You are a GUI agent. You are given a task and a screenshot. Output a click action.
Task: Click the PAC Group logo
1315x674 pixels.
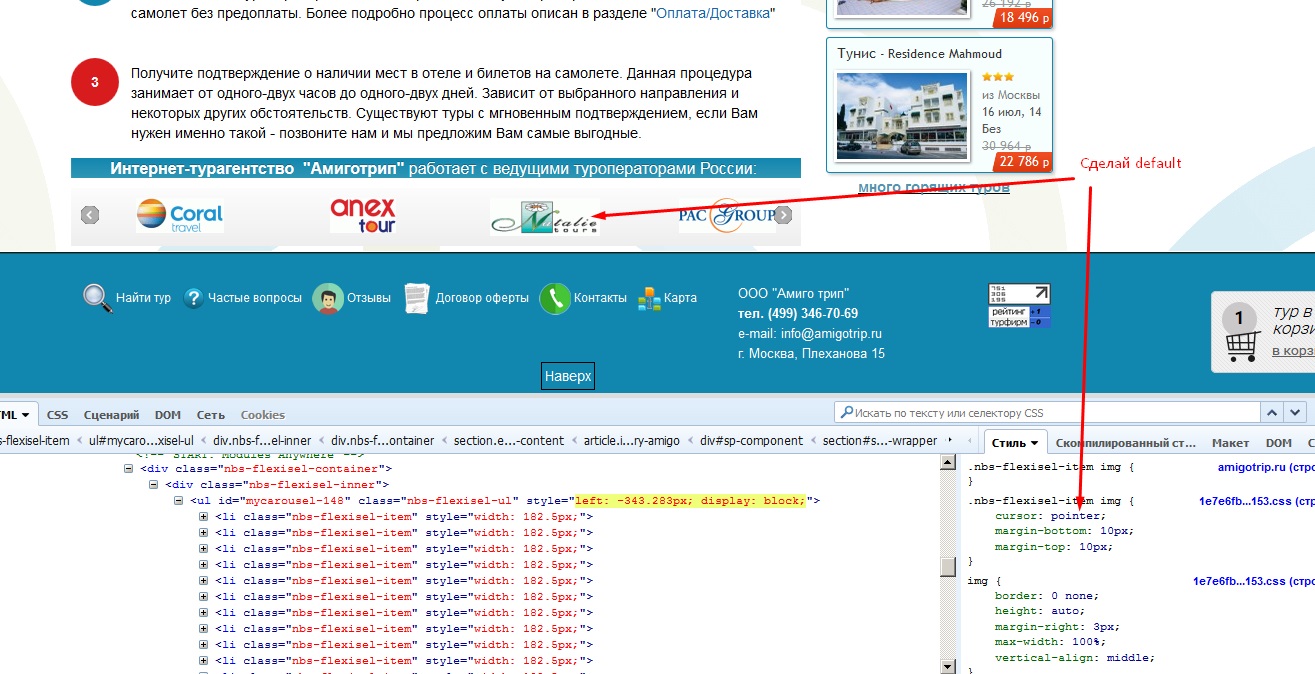(x=727, y=216)
